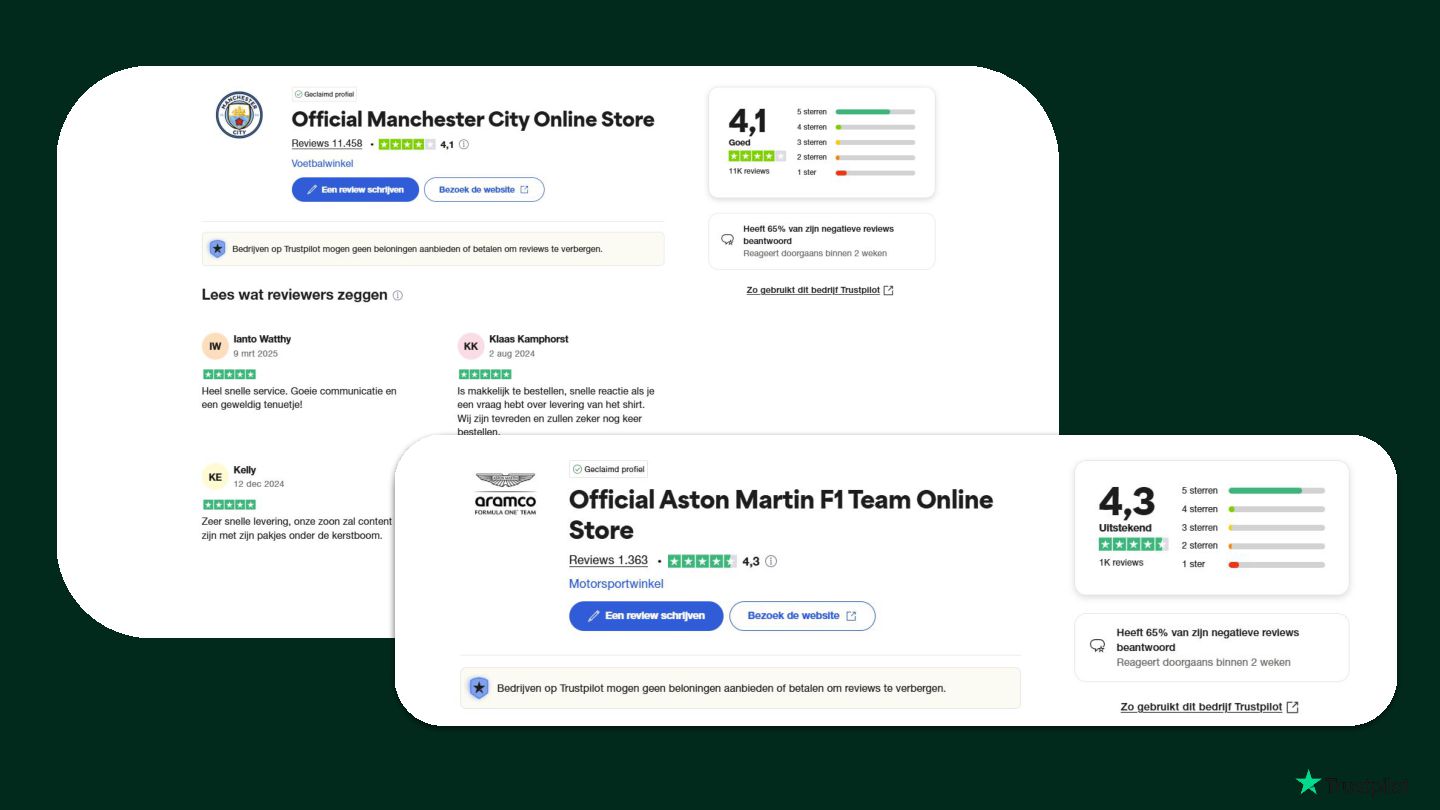Open 'Reviews 1.363' link
Screen dimensions: 1440x810
(608, 560)
